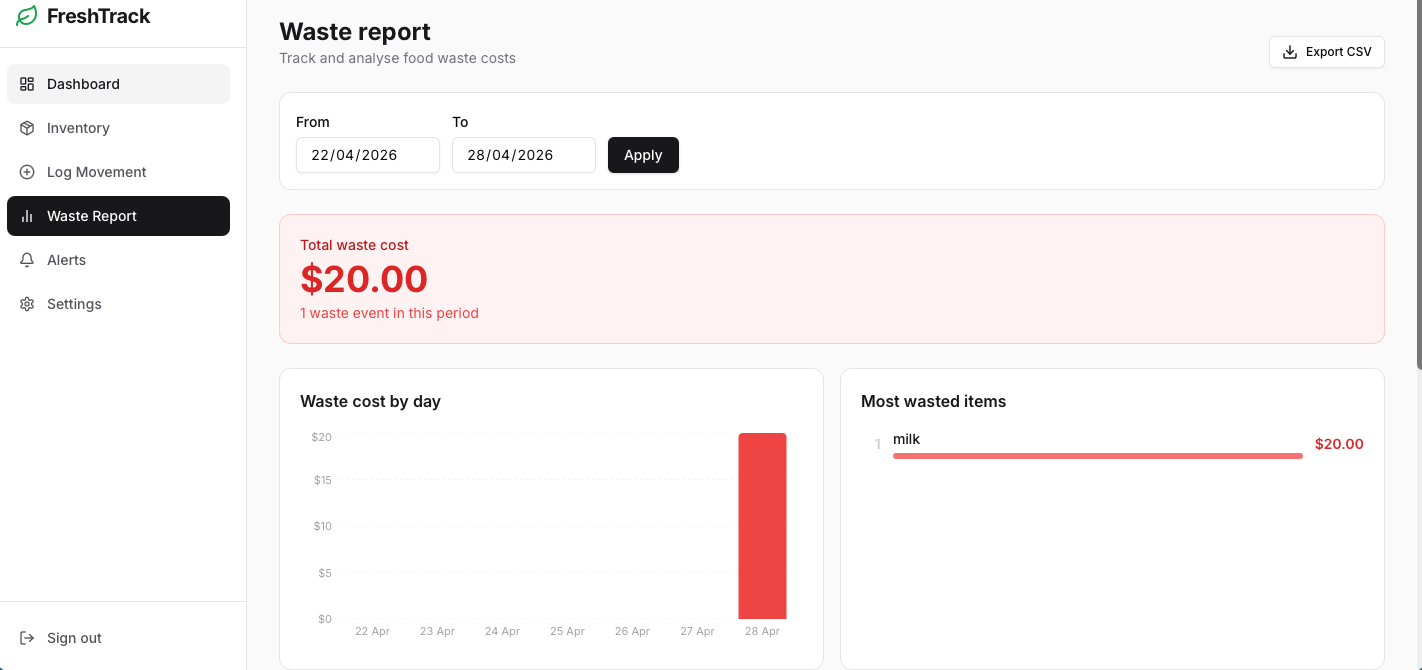Click the To date field showing 28/04/2026

click(x=523, y=155)
